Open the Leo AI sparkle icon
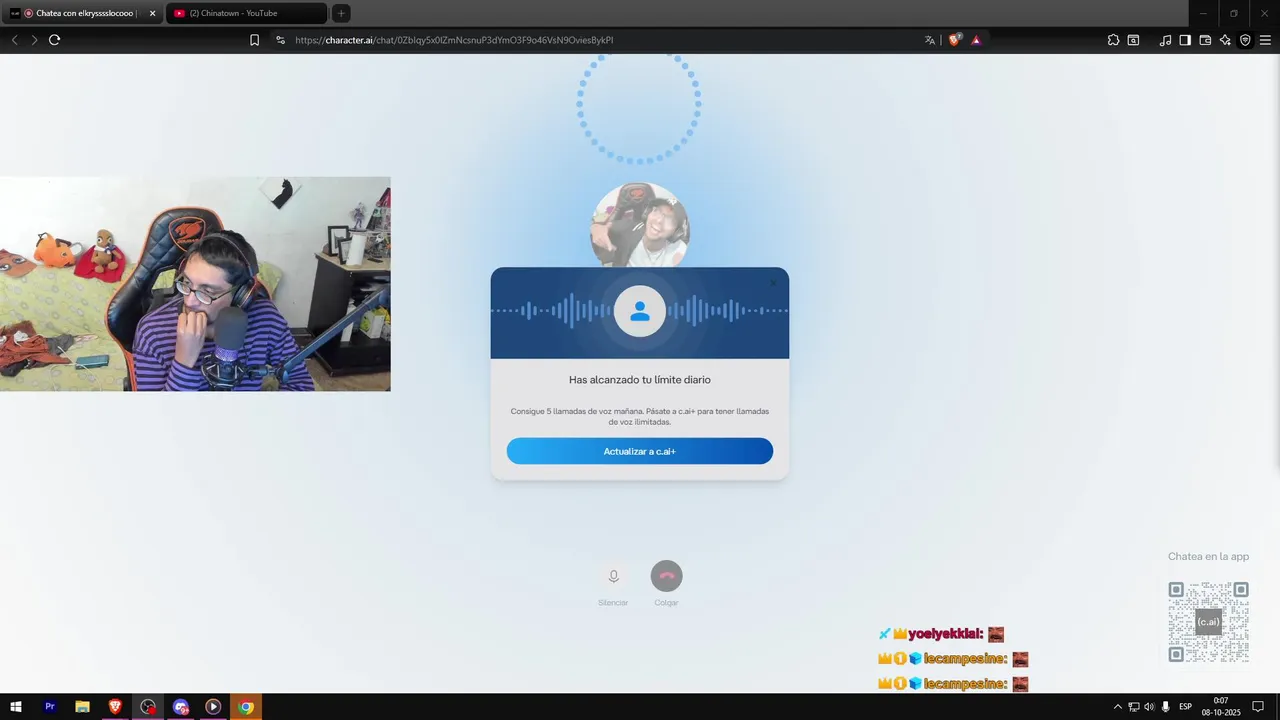The height and width of the screenshot is (720, 1280). (x=1225, y=40)
